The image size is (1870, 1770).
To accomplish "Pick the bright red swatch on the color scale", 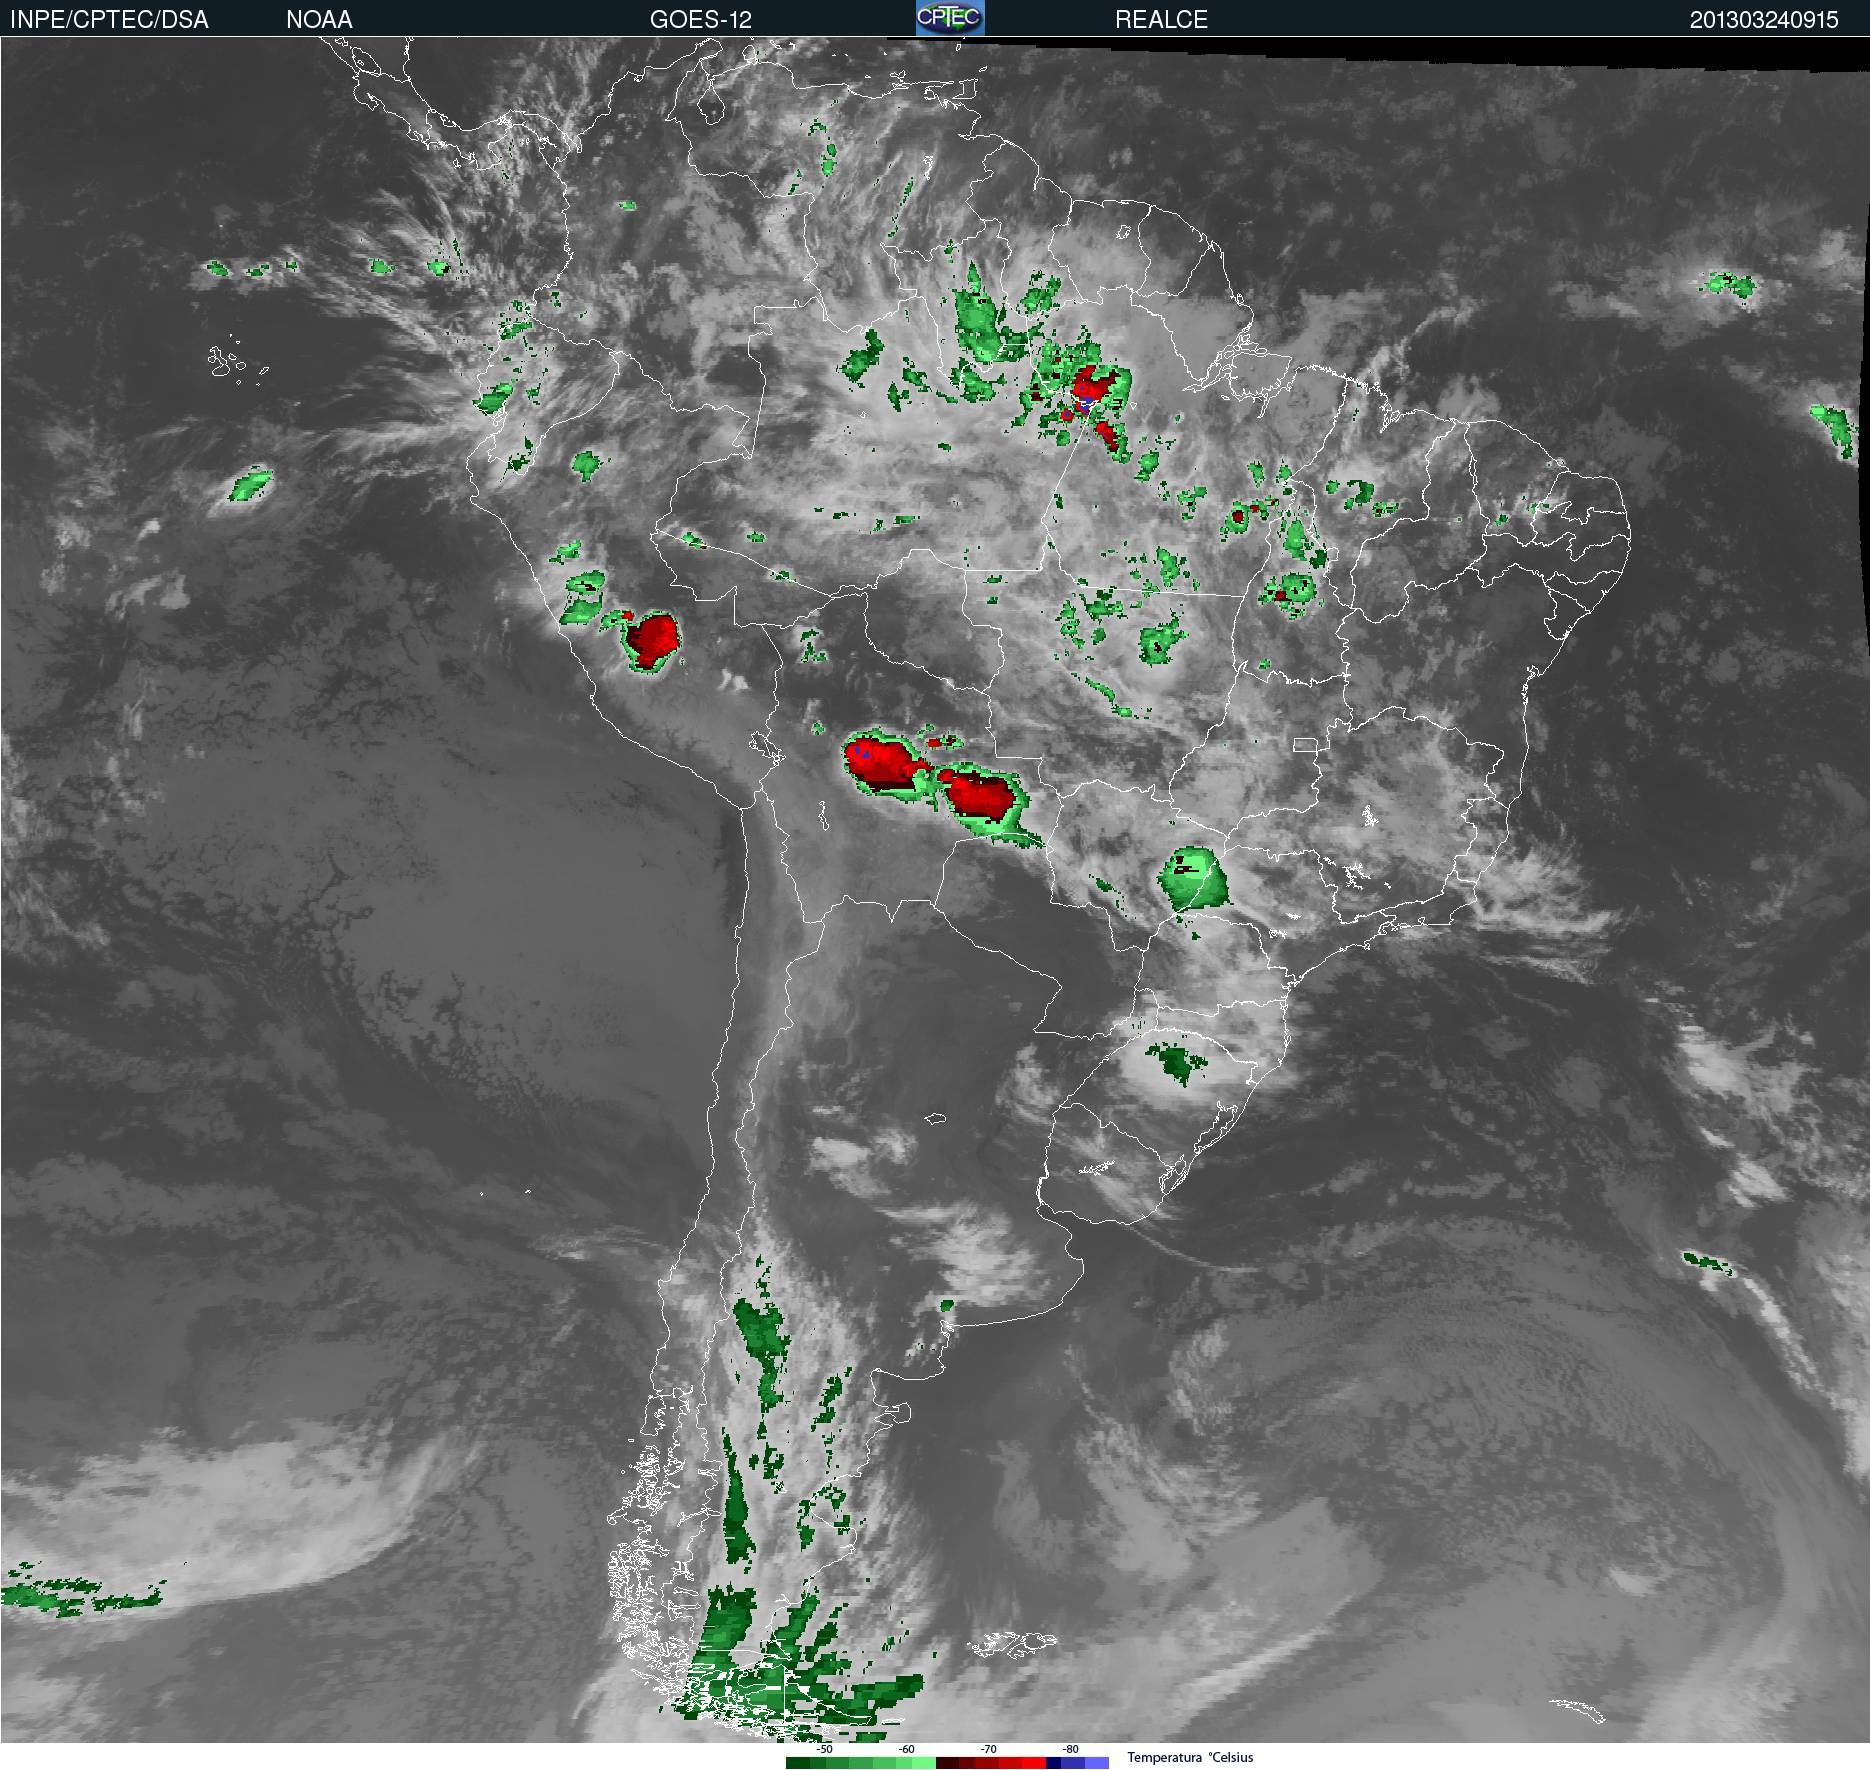I will click(x=1034, y=1763).
